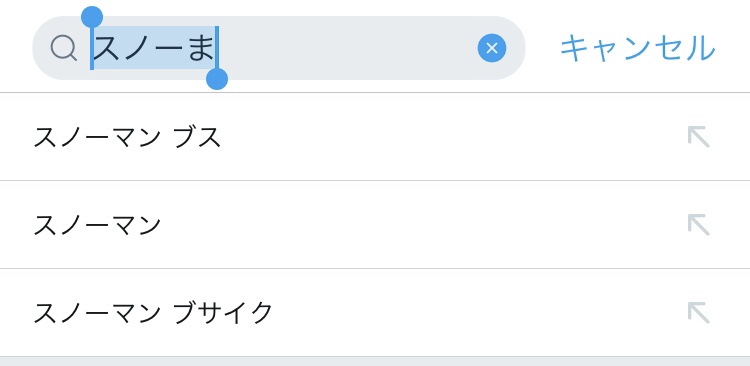Click the bottom-right text selection handle

point(217,79)
